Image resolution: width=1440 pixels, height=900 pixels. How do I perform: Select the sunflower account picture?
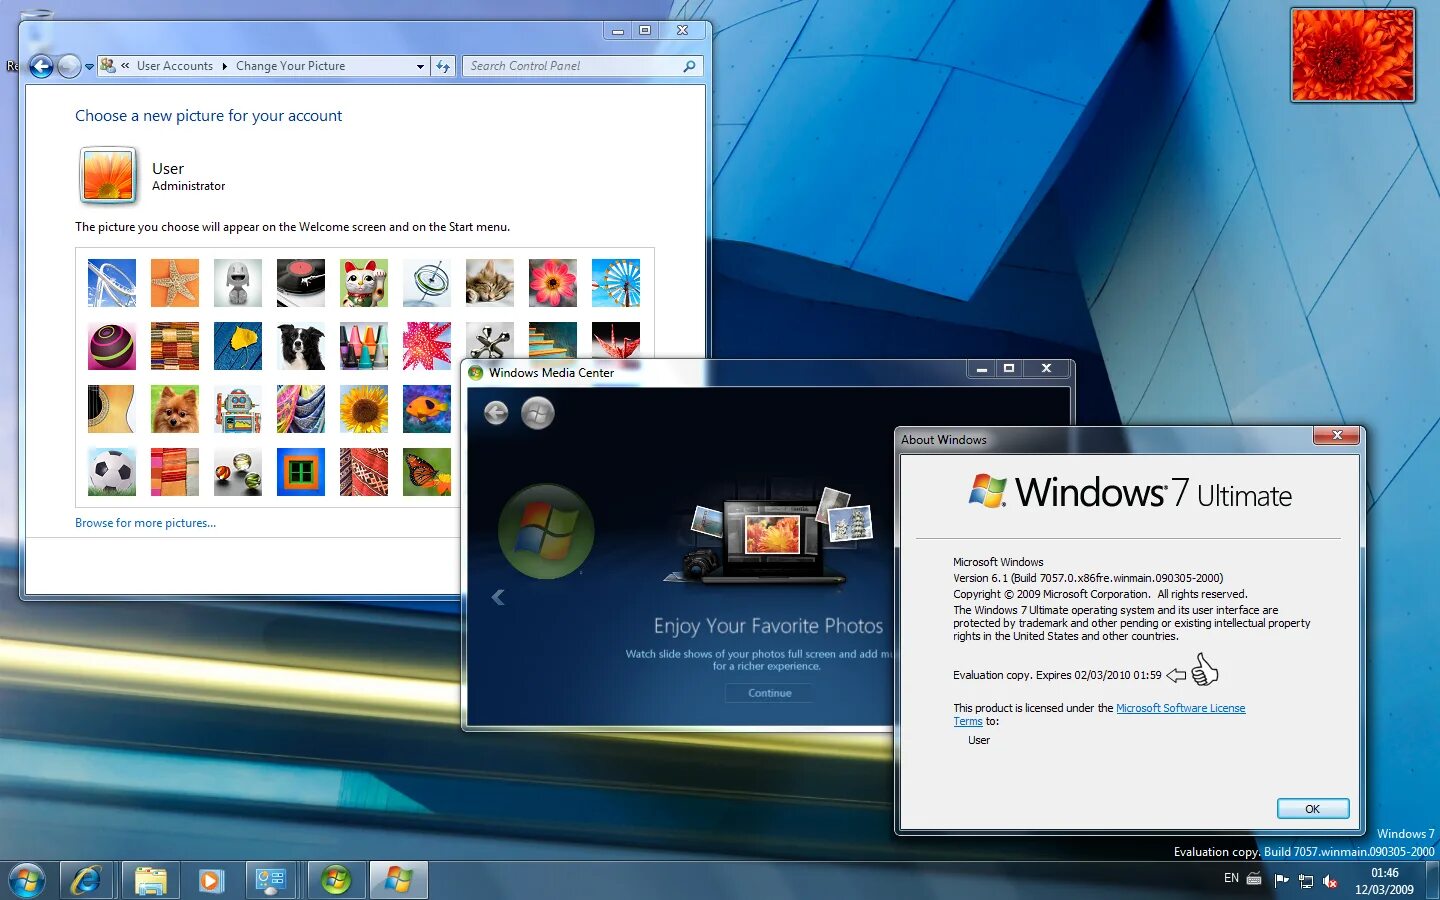(363, 409)
